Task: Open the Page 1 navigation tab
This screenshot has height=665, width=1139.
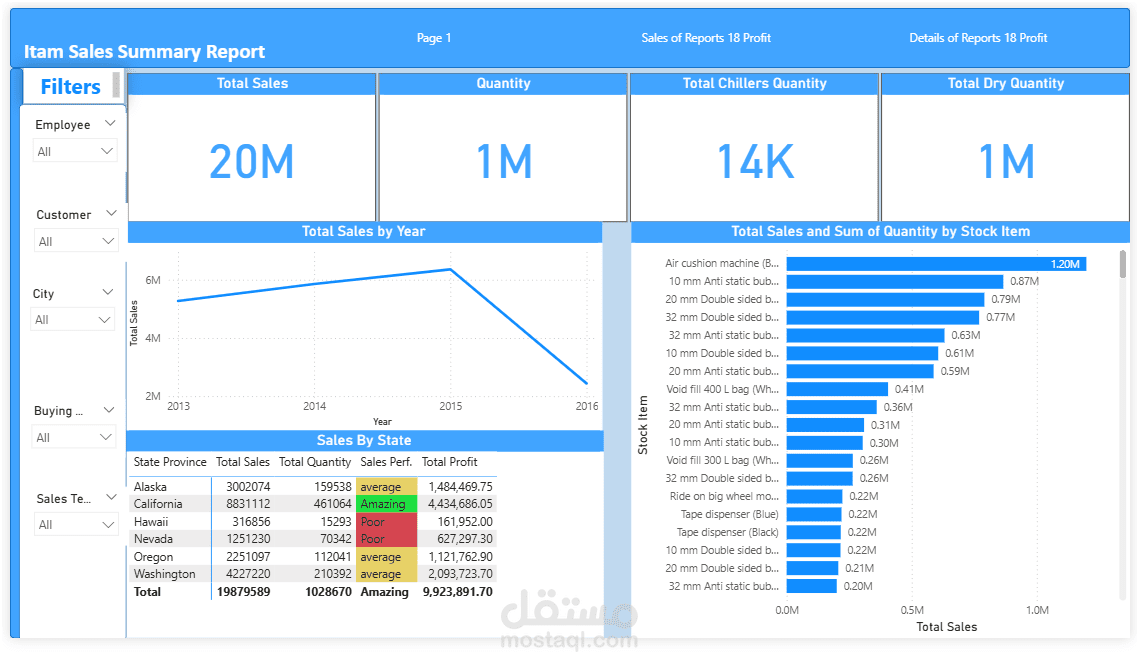Action: (x=434, y=38)
